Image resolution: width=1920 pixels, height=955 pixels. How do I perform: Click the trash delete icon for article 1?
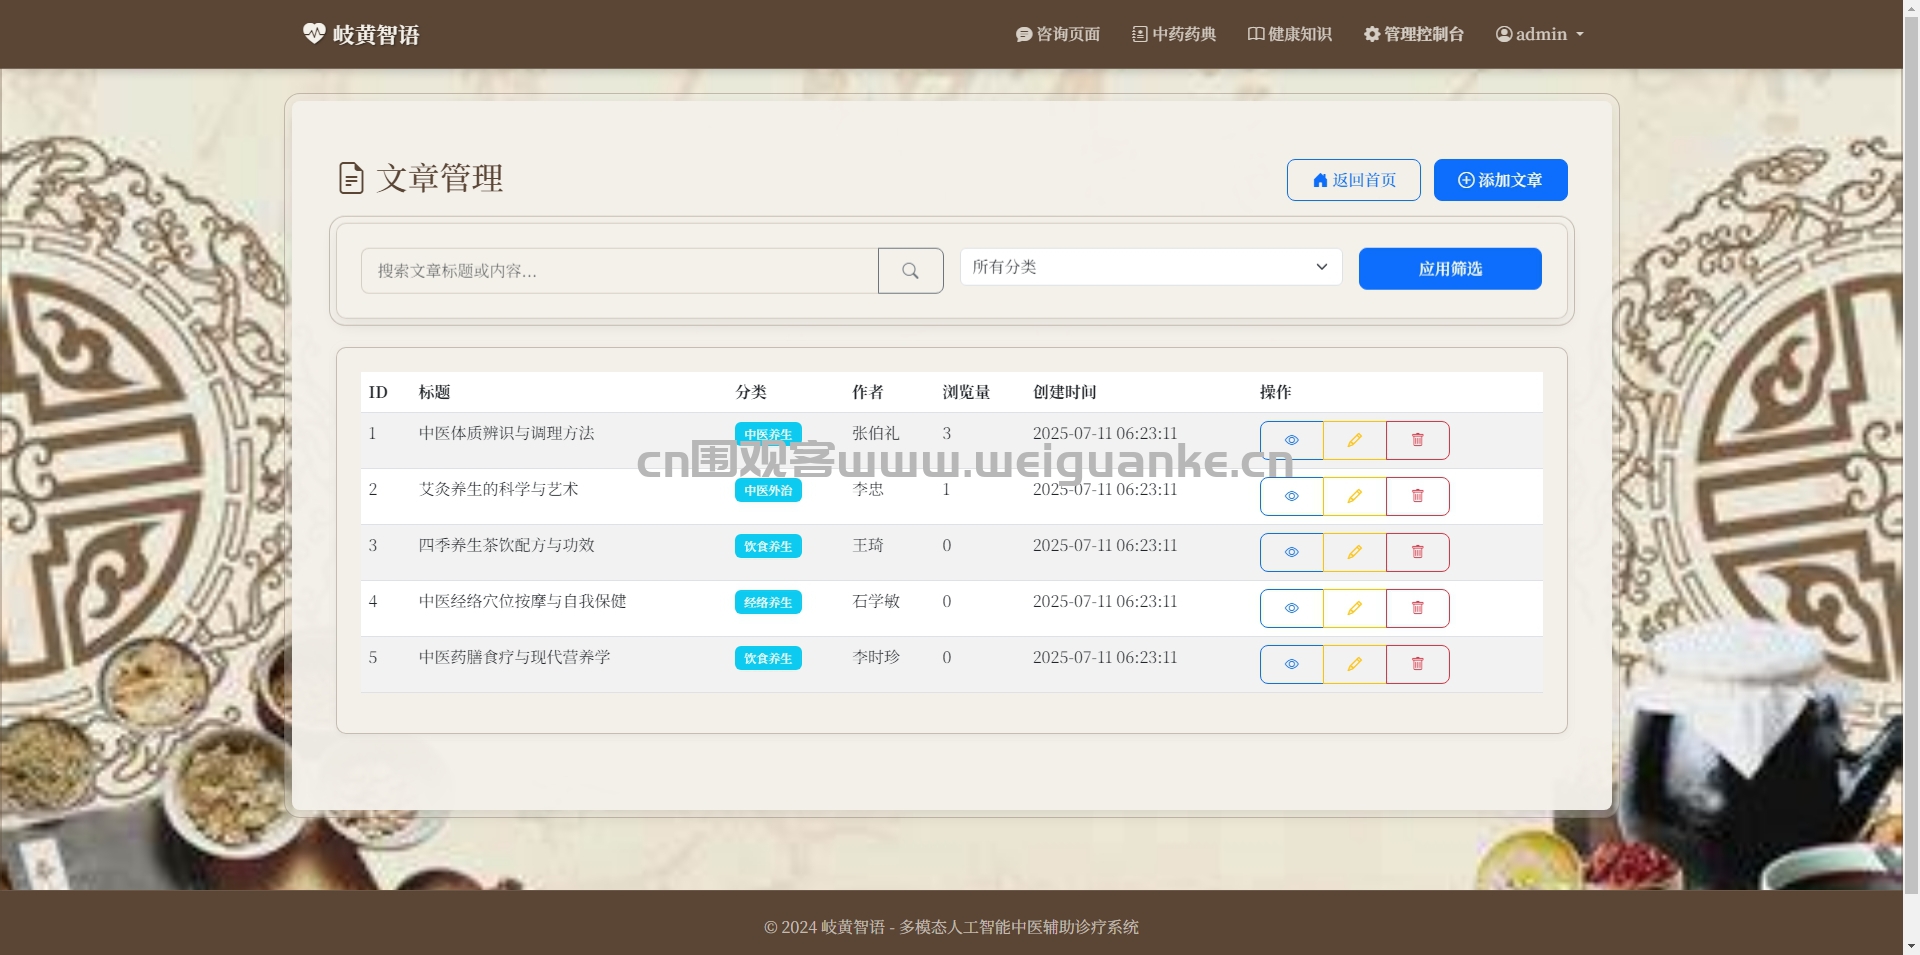click(1417, 440)
